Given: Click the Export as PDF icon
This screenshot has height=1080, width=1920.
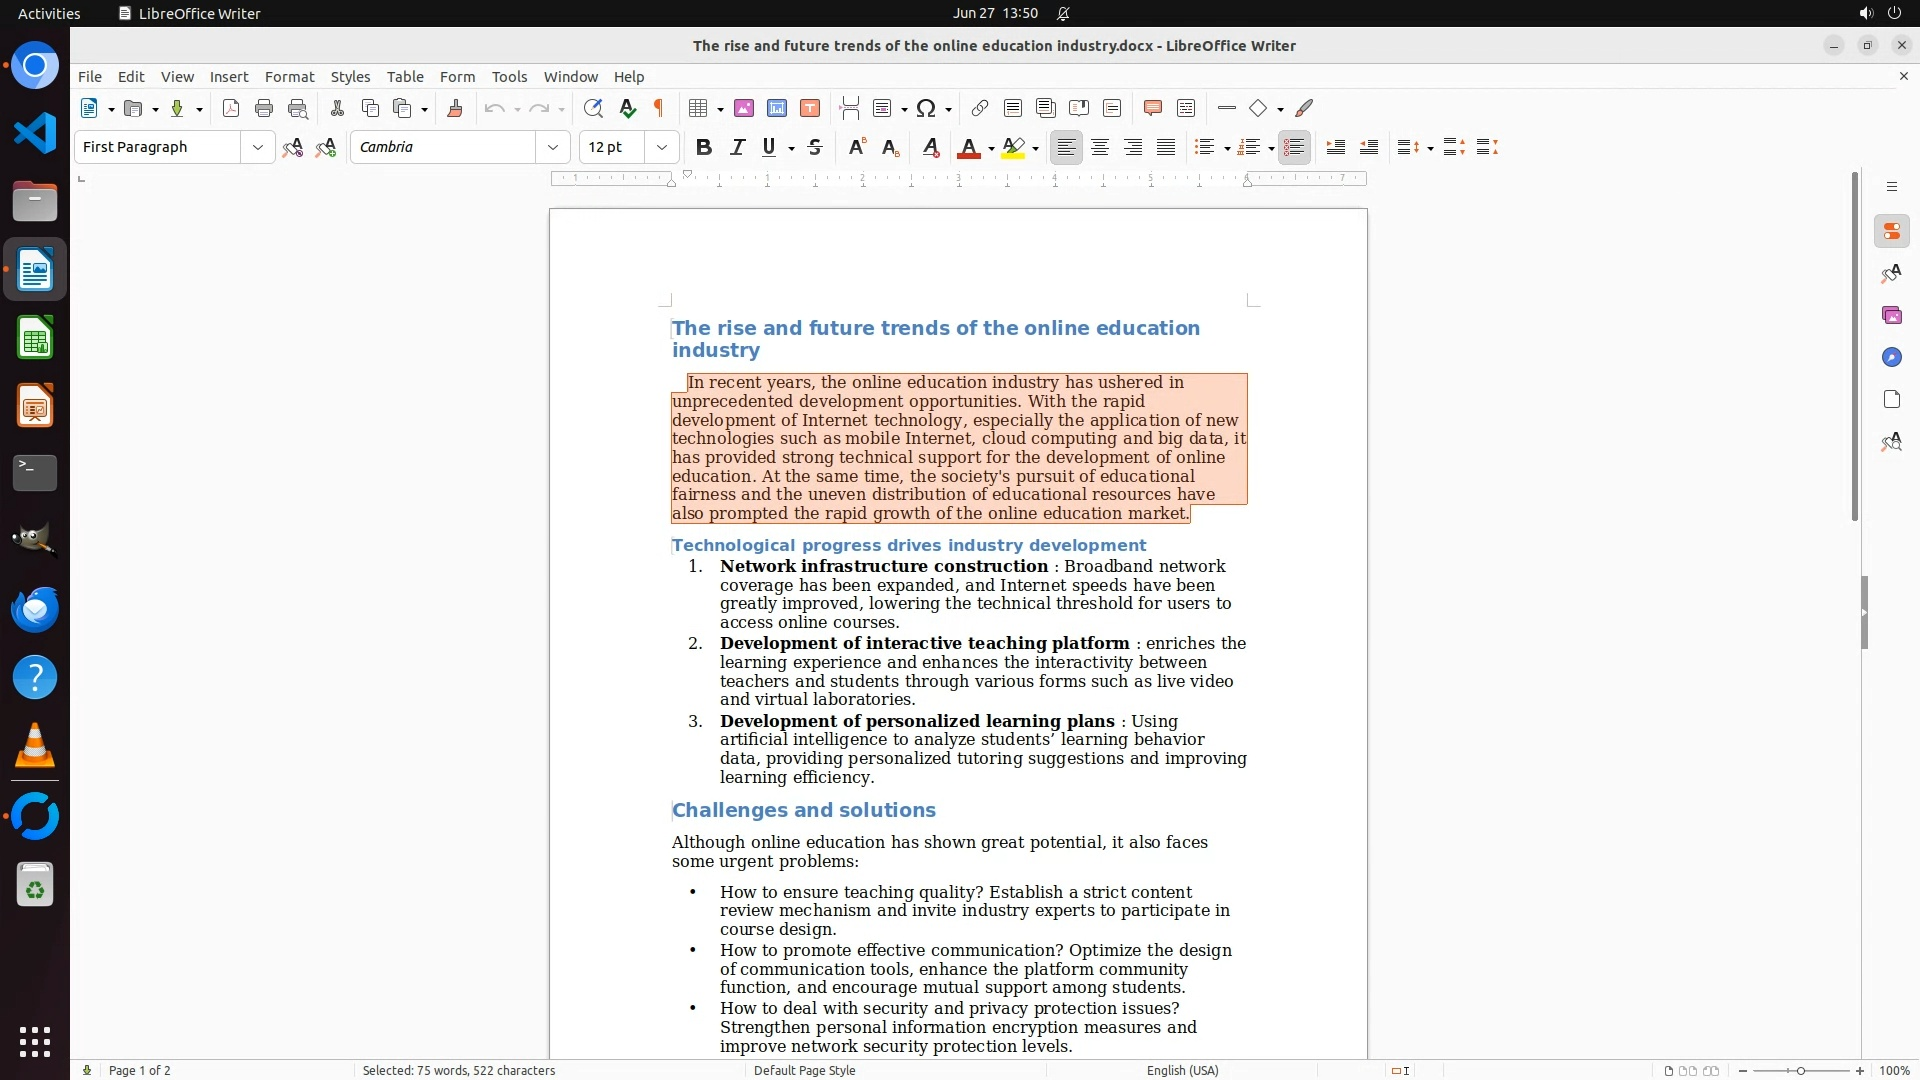Looking at the screenshot, I should coord(231,108).
